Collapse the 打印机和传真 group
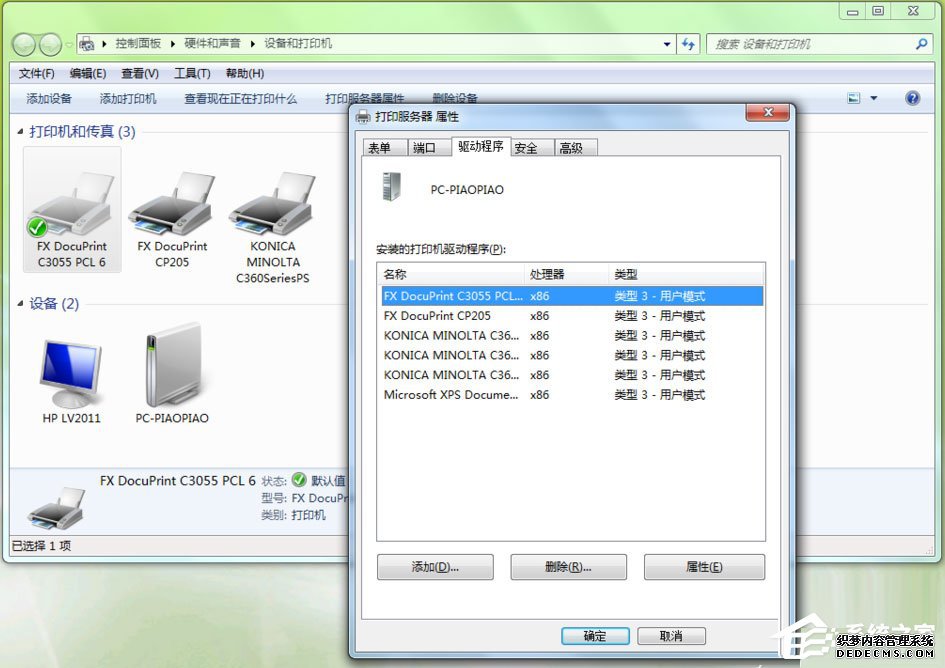This screenshot has height=668, width=945. click(x=20, y=131)
